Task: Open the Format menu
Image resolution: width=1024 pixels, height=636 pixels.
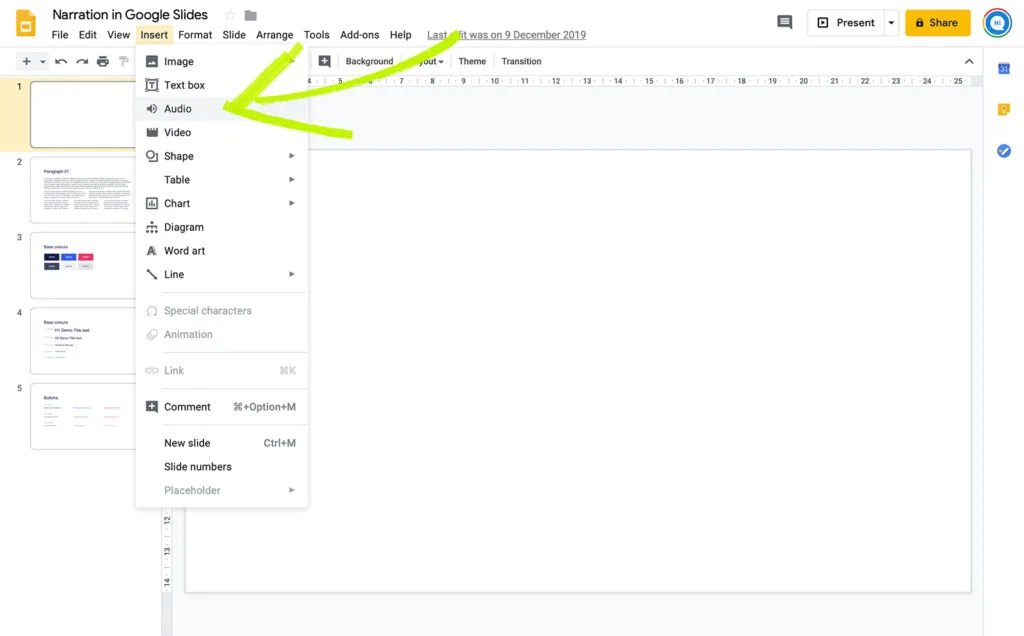Action: coord(195,35)
